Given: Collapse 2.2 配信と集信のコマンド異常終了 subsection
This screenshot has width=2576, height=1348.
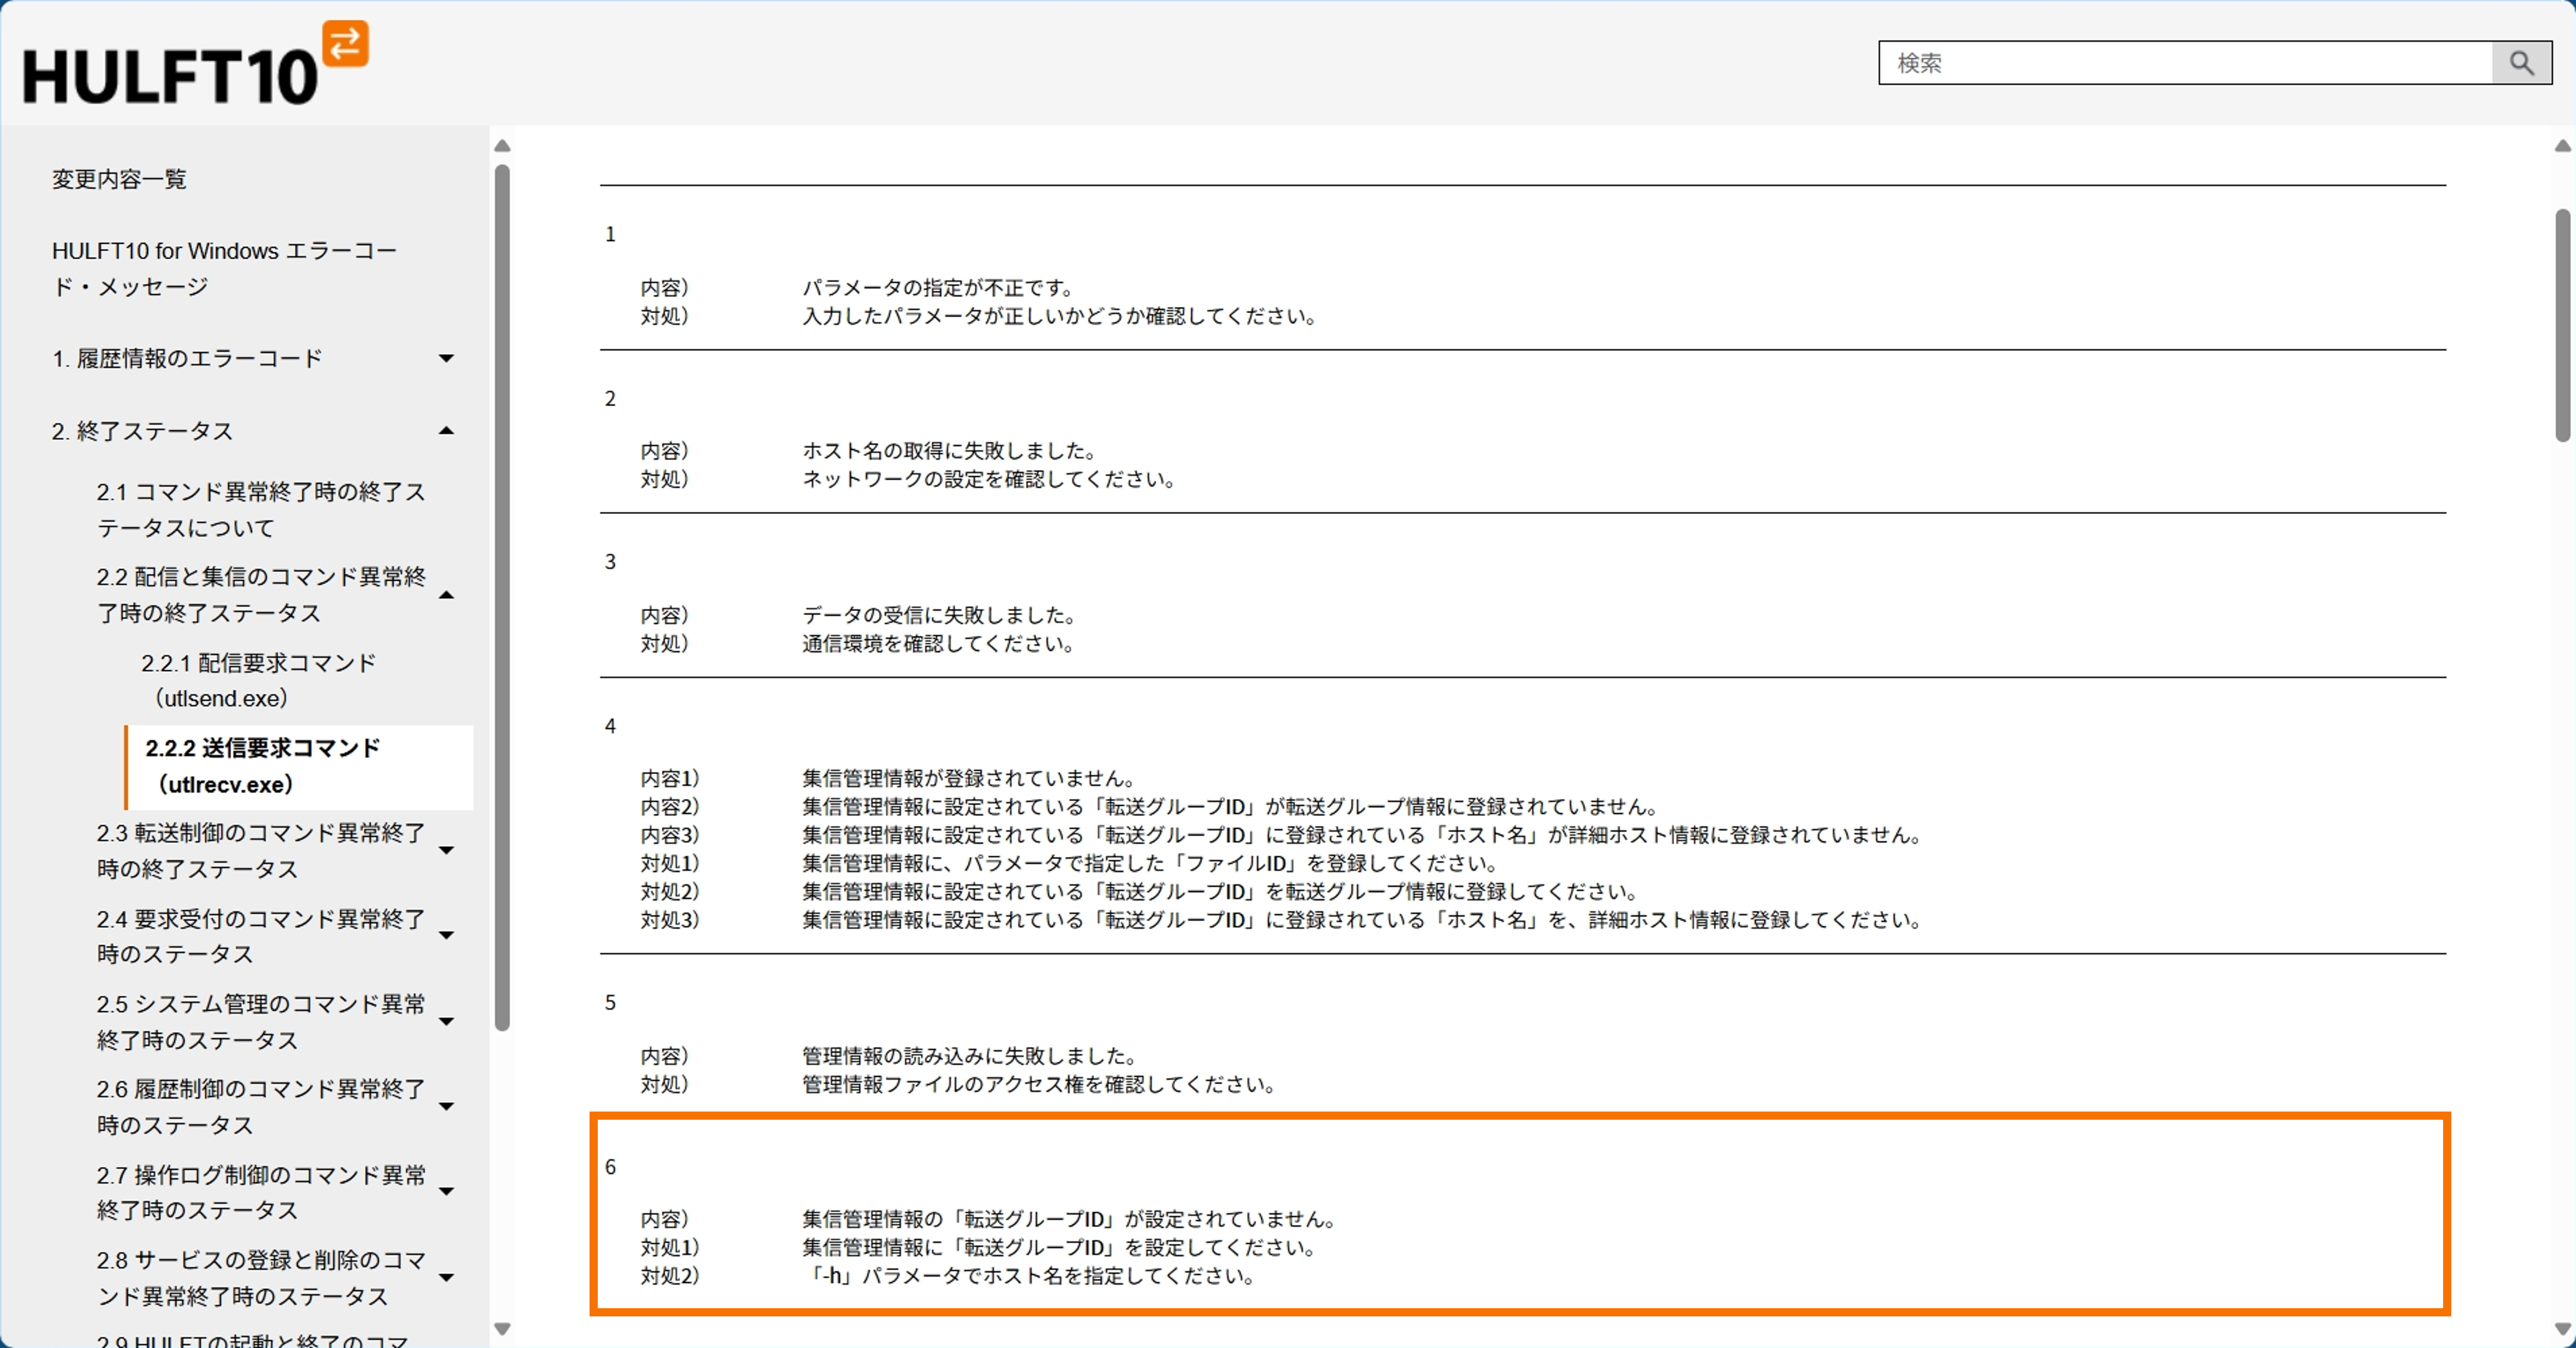Looking at the screenshot, I should 446,595.
